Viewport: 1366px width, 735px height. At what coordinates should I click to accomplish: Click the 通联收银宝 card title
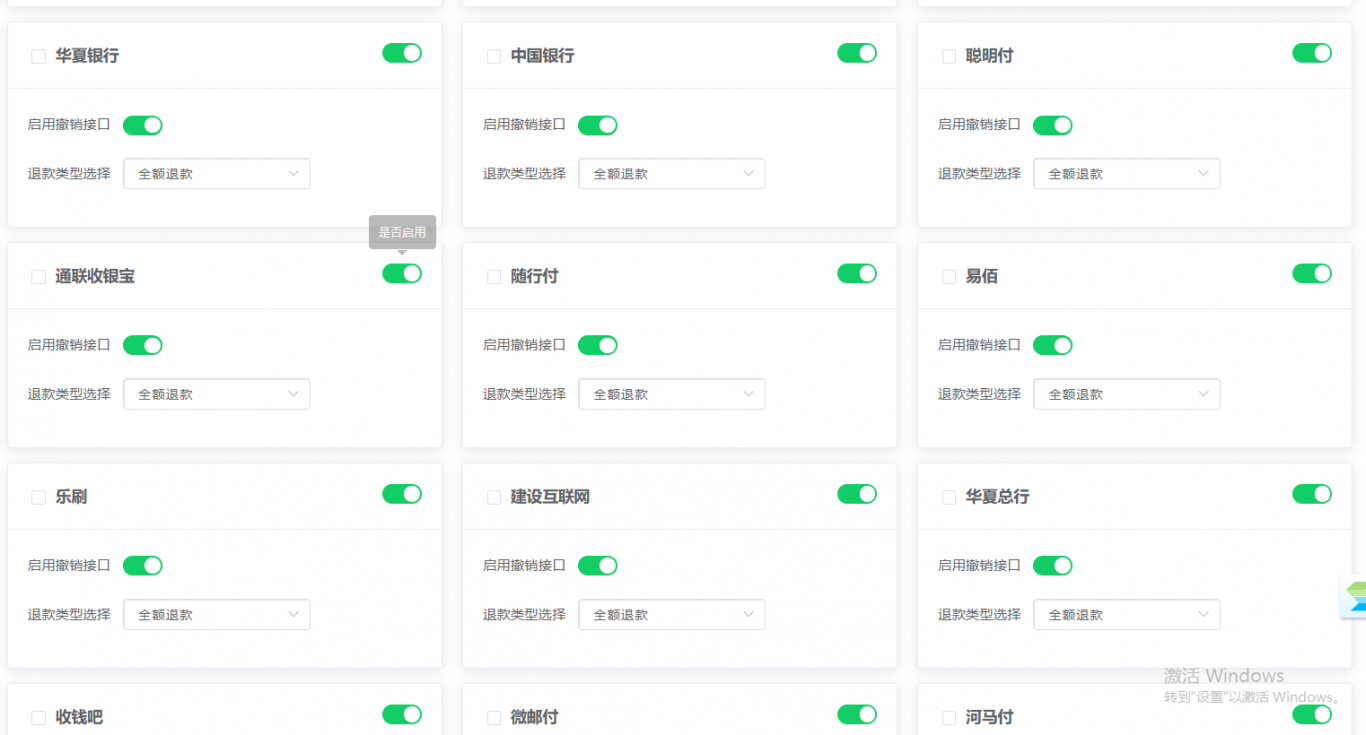pos(95,277)
